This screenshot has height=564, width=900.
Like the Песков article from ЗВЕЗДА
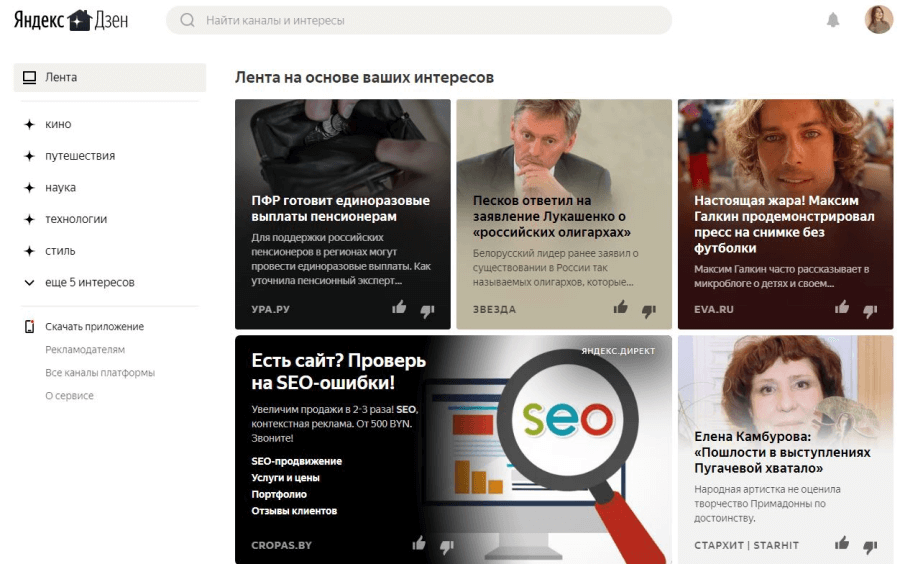click(x=620, y=307)
